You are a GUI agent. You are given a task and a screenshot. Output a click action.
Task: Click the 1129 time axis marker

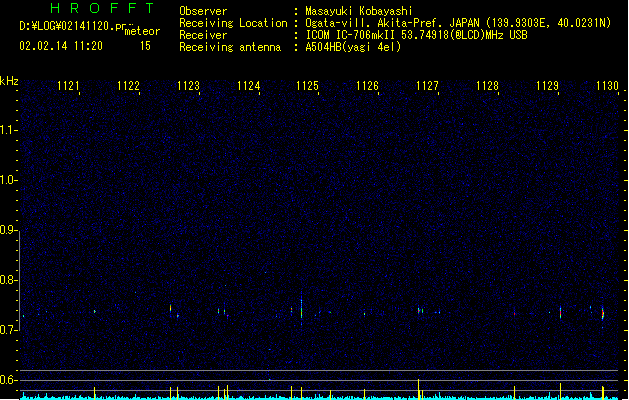[x=547, y=86]
